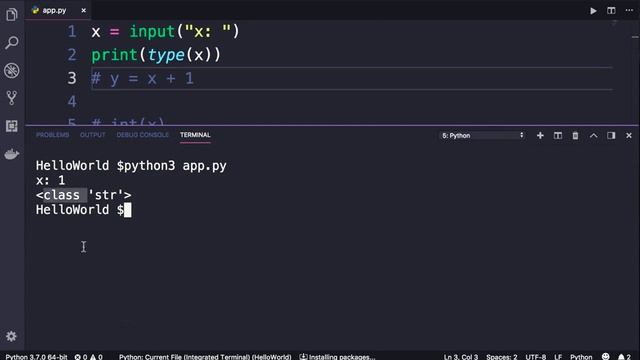Click Python 3.7.0 64-bit interpreter status
Image resolution: width=640 pixels, height=360 pixels.
[36, 357]
